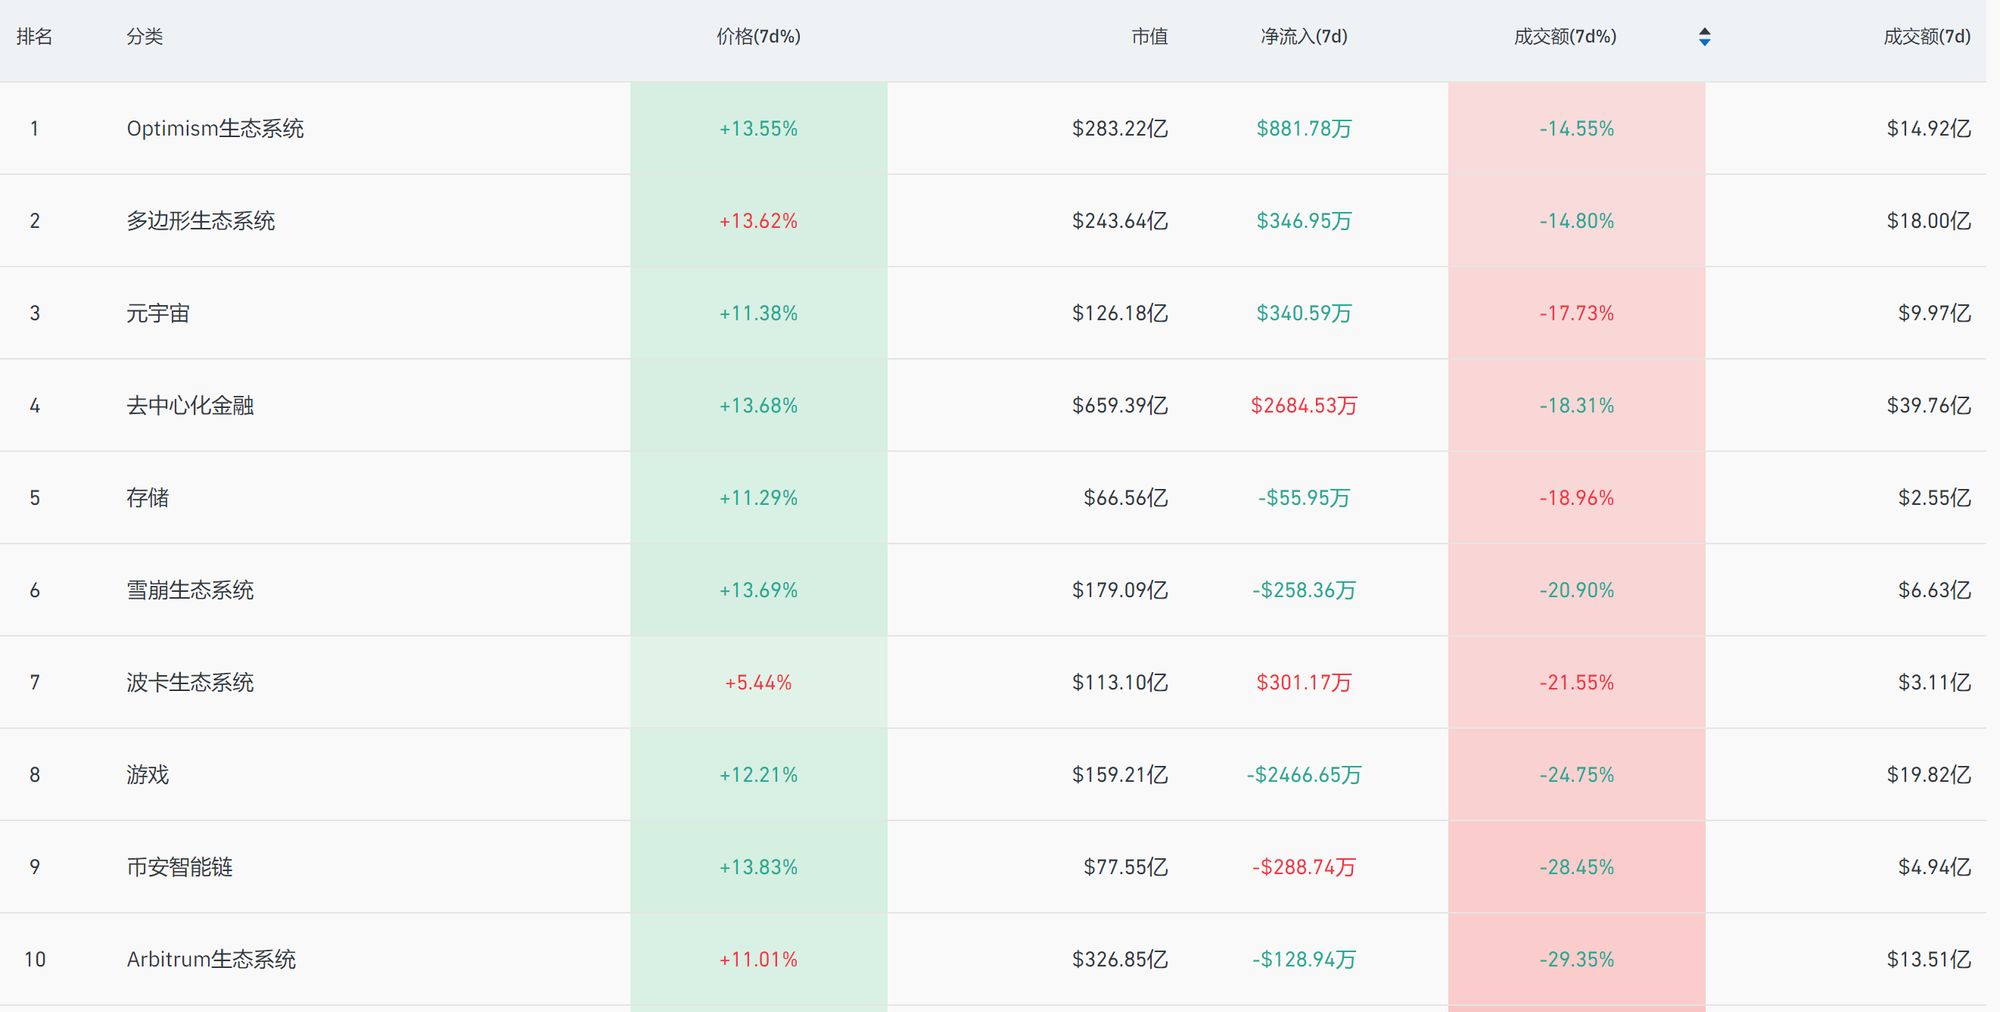Select the 元宇宙 category row

tap(158, 314)
